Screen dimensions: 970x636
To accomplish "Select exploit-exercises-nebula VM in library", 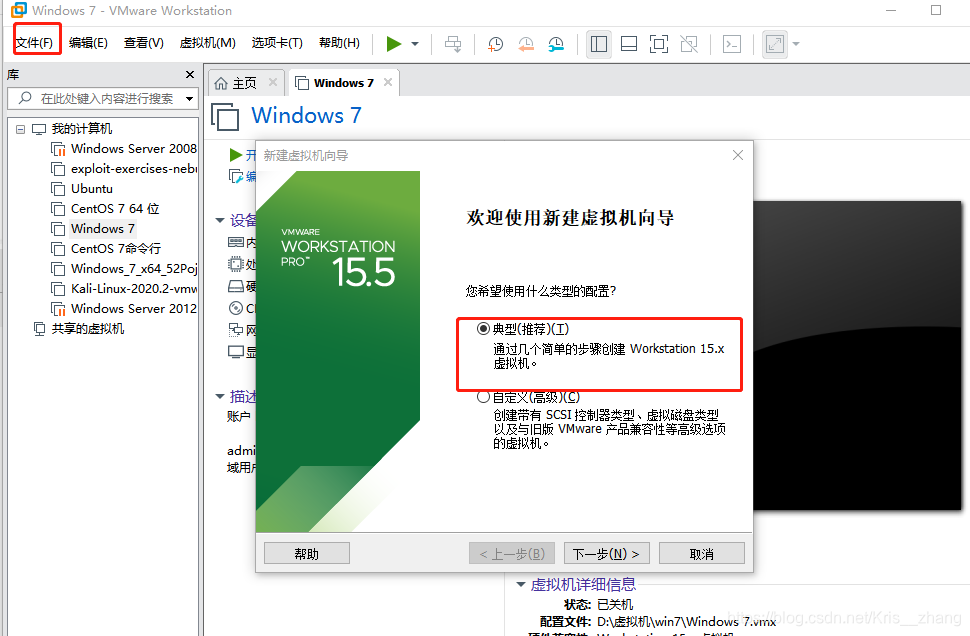I will (124, 168).
